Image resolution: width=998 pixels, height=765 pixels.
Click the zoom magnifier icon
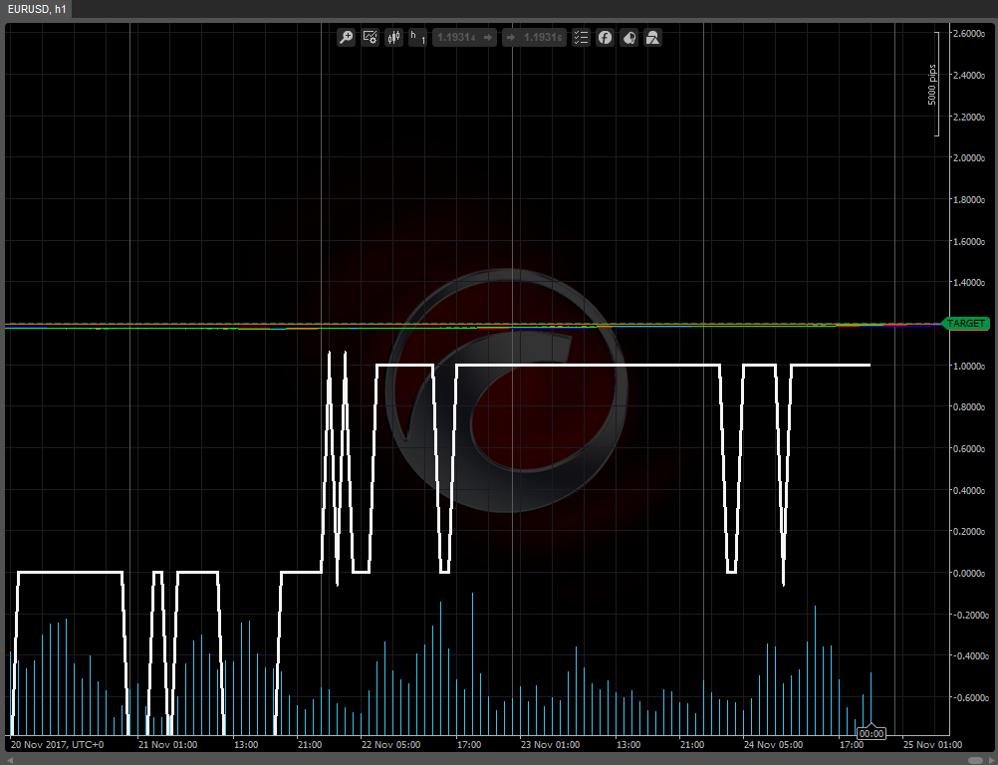click(346, 38)
